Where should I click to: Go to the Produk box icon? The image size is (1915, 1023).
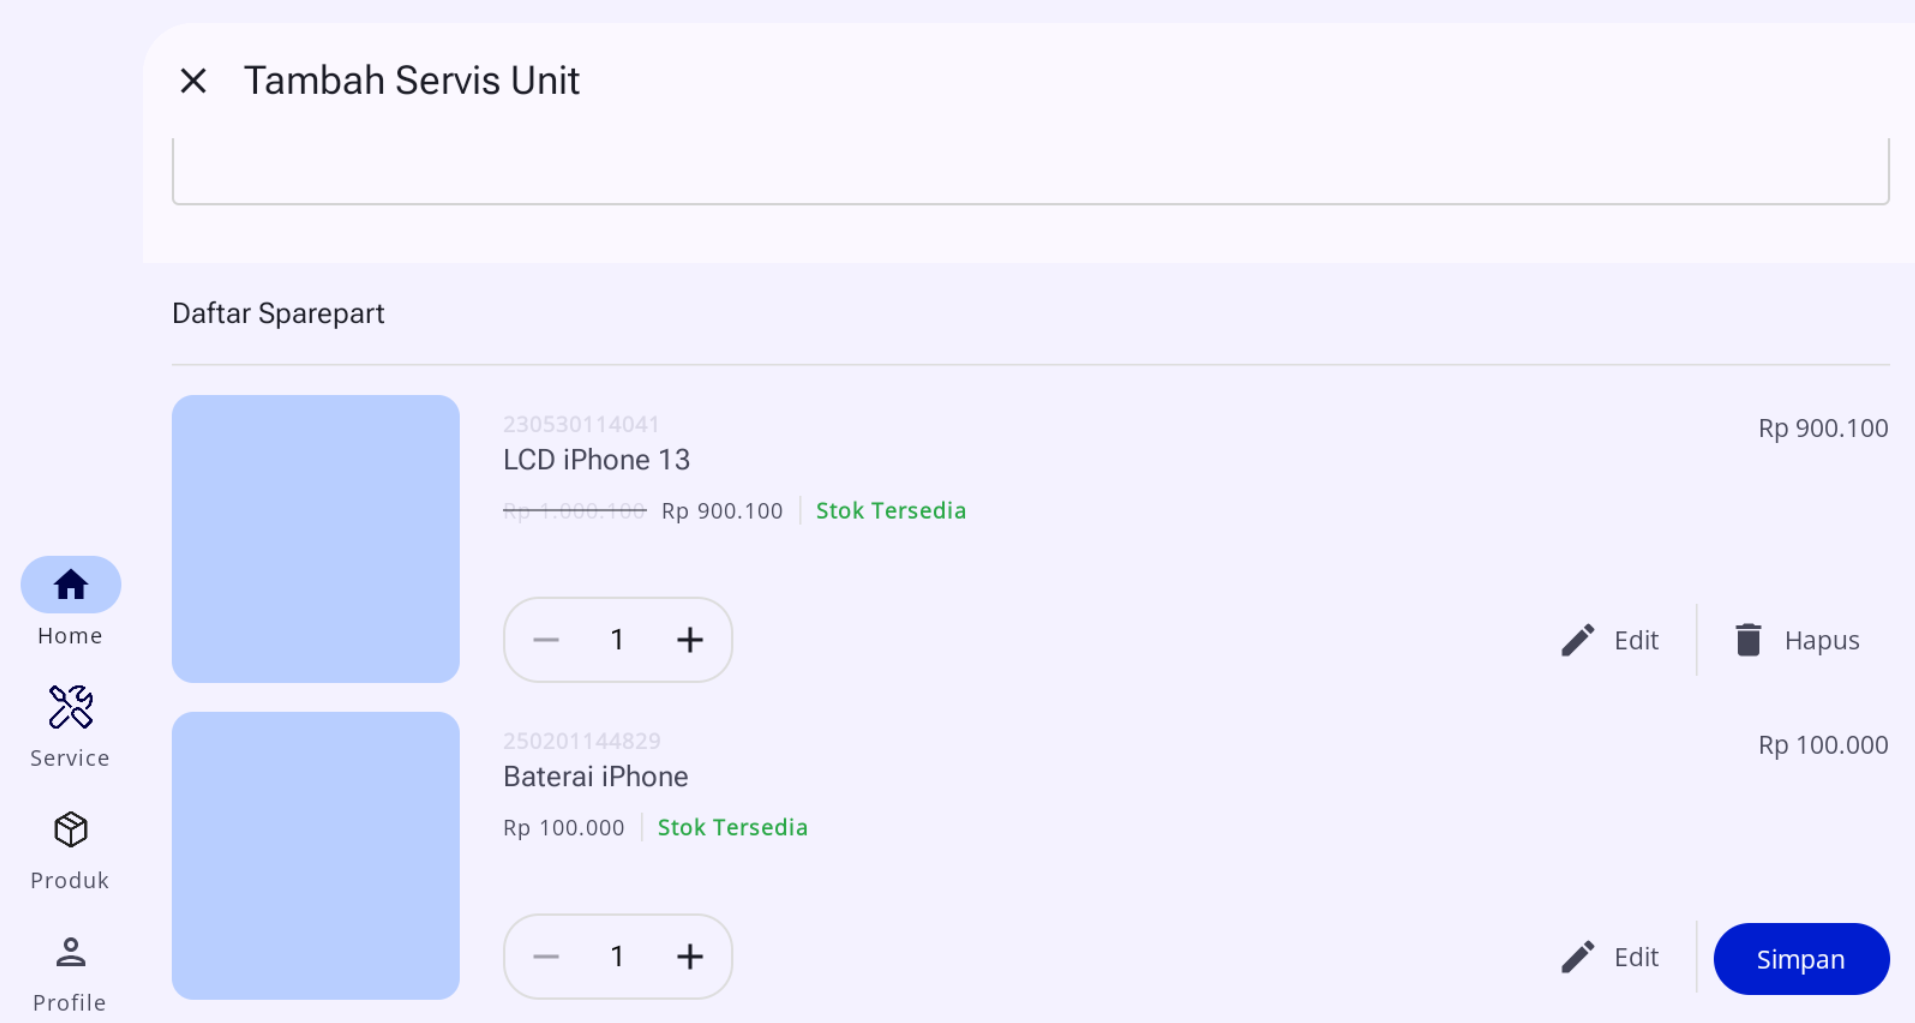point(71,829)
